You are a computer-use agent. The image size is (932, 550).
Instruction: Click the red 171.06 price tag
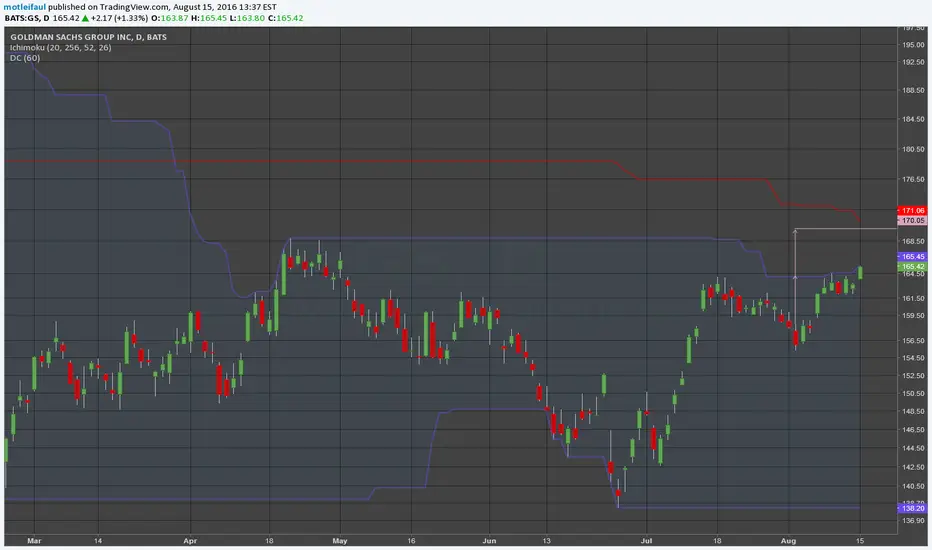912,210
